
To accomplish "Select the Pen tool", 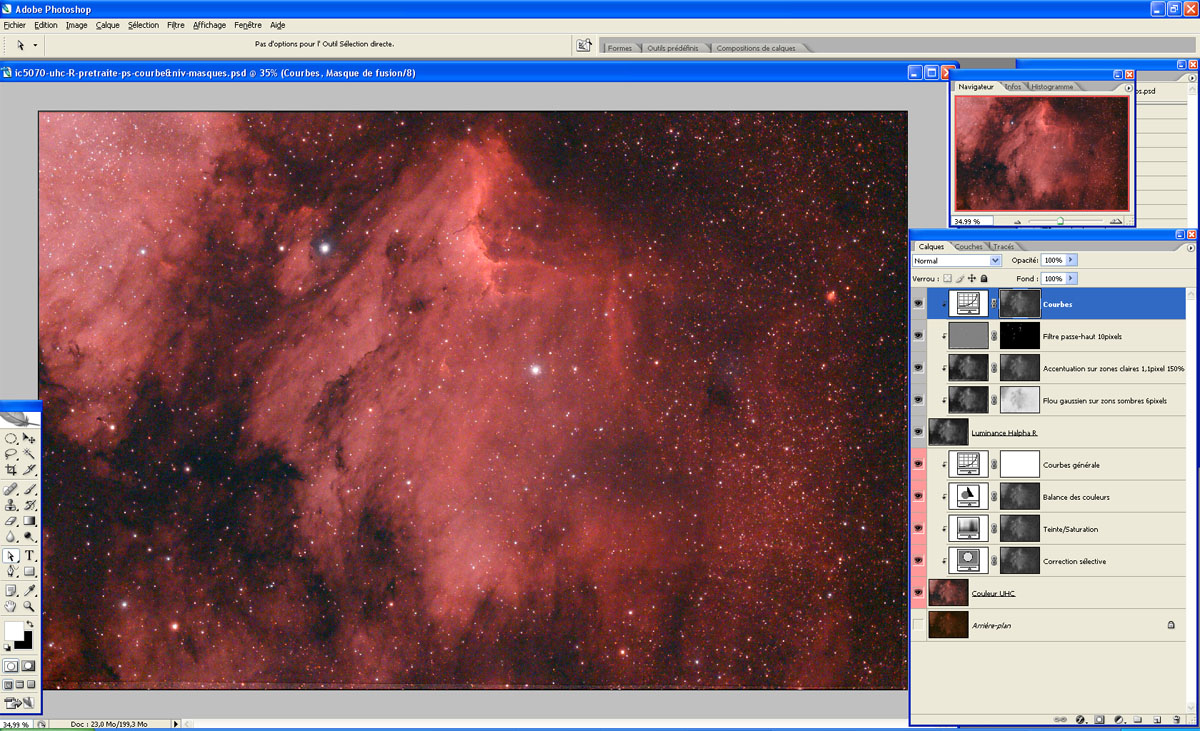I will [x=10, y=572].
